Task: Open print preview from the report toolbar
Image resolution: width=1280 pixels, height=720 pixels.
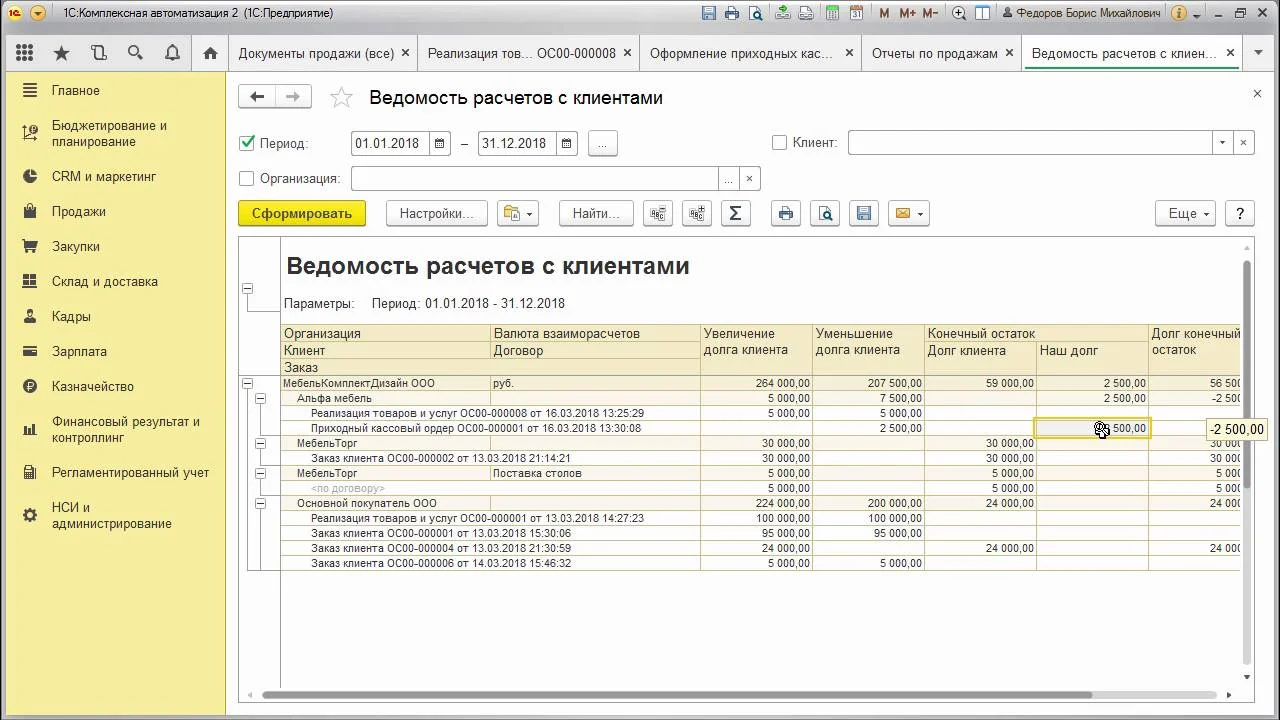Action: pos(825,213)
